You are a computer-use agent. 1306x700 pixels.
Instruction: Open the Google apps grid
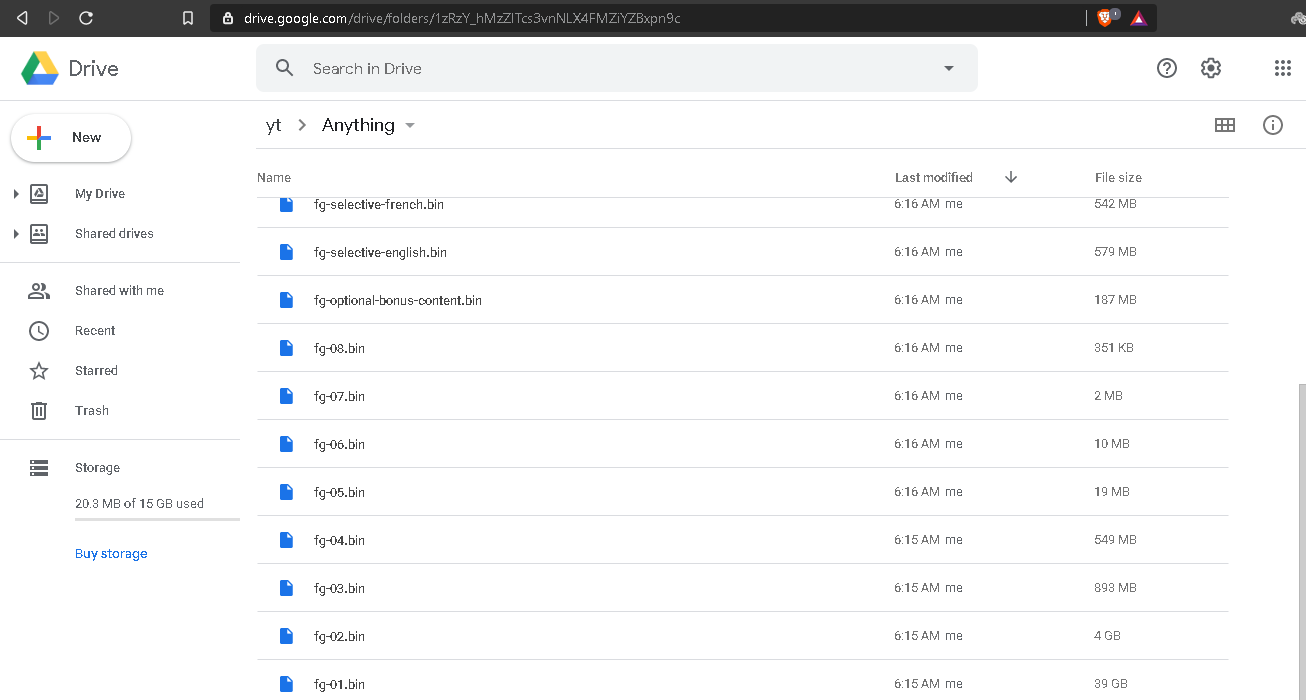point(1283,68)
